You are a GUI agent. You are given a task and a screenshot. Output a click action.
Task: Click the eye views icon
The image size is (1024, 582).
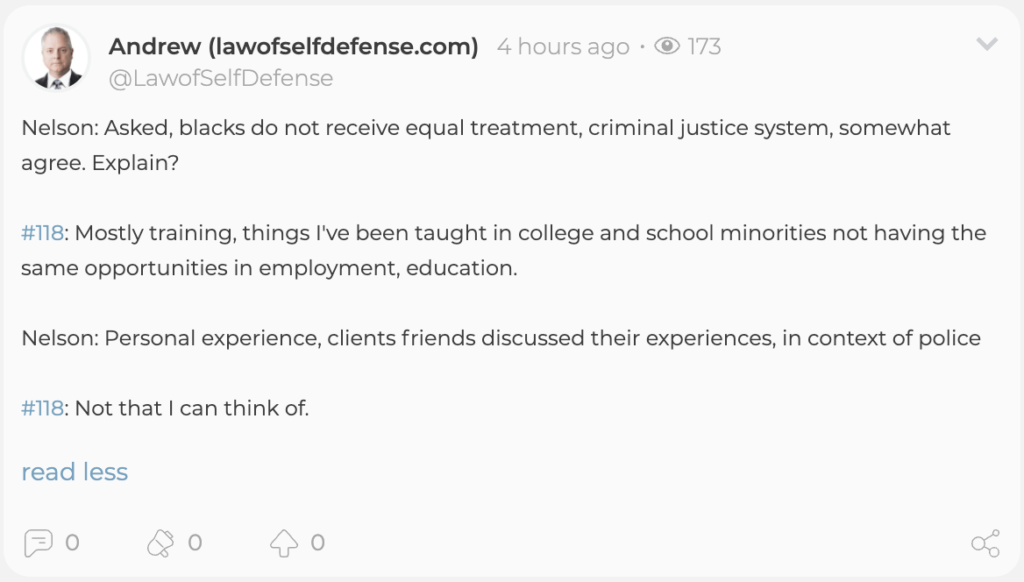click(667, 46)
